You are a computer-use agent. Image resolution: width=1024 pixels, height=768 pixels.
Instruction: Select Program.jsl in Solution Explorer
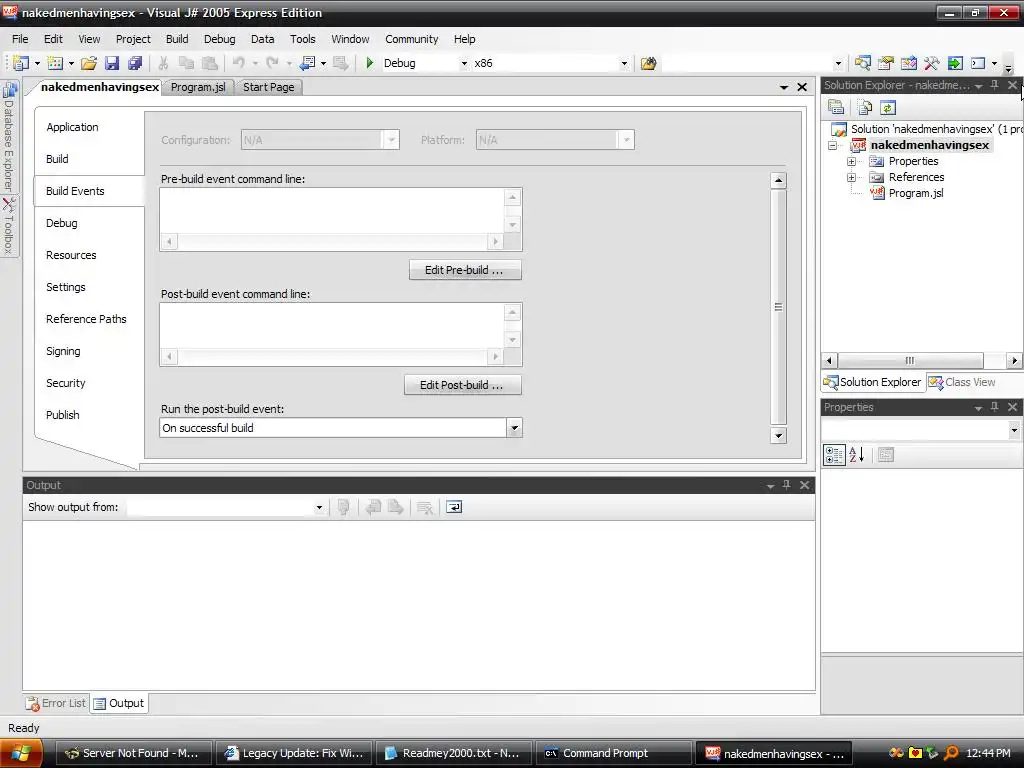[916, 193]
